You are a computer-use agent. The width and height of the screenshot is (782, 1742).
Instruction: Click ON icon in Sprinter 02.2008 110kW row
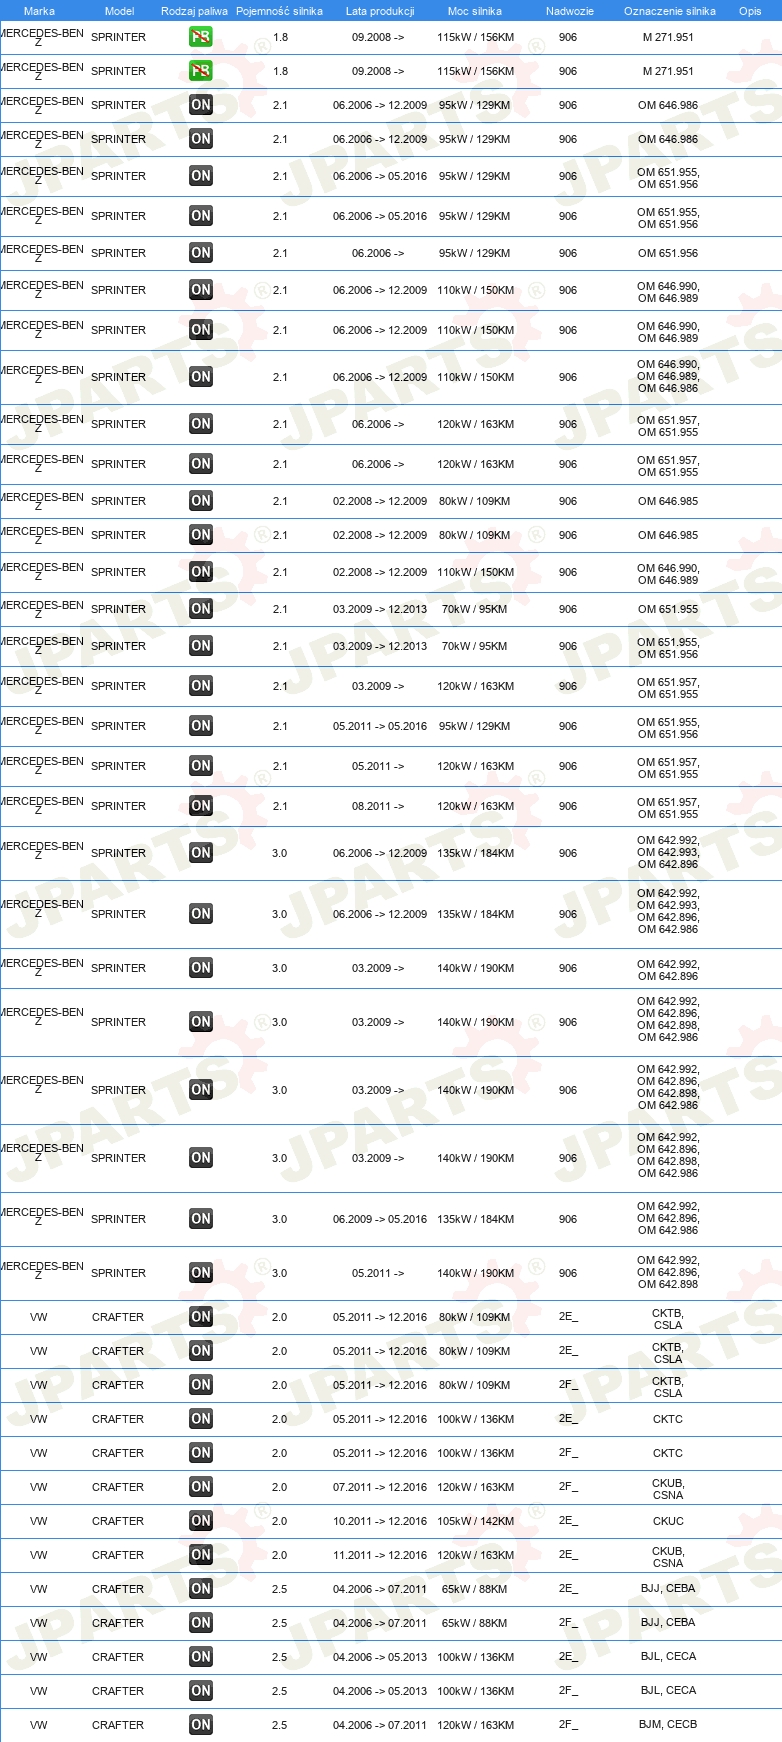click(201, 572)
